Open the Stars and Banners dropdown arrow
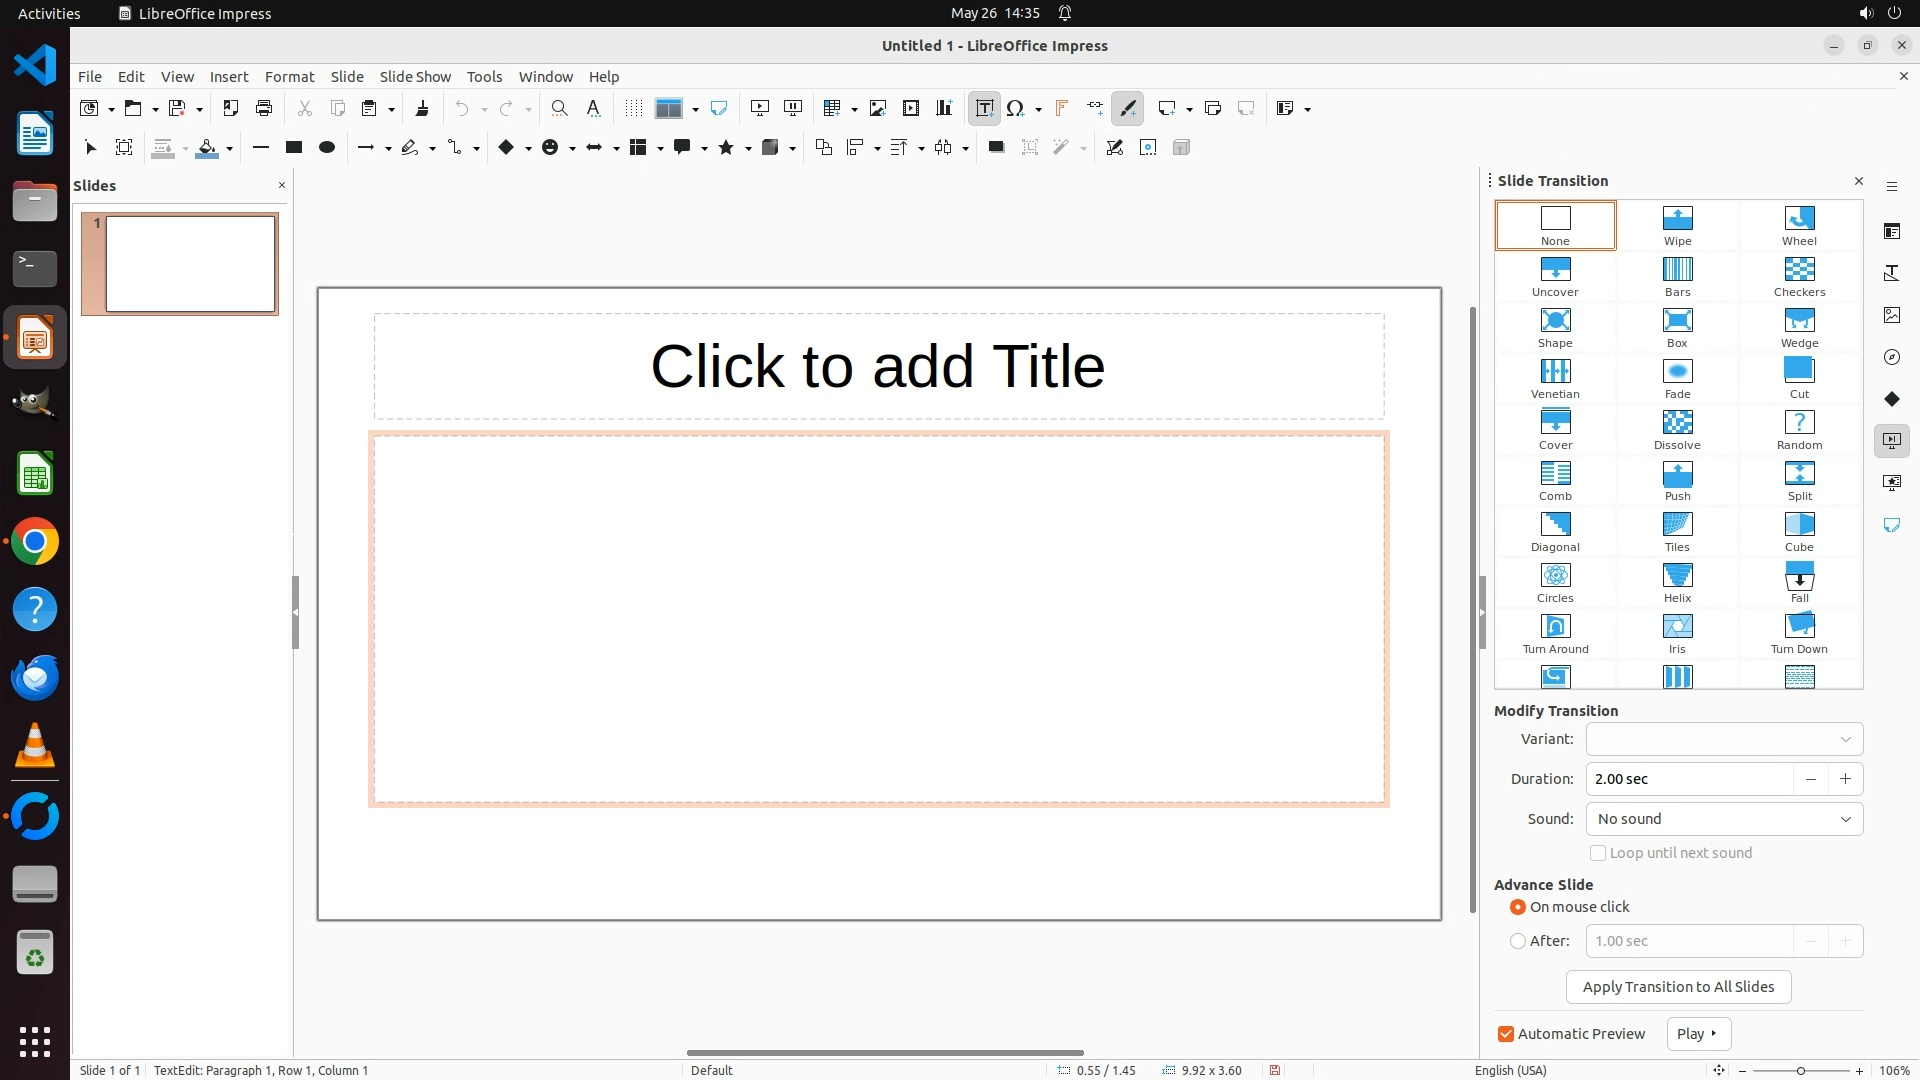The width and height of the screenshot is (1920, 1080). 748,148
